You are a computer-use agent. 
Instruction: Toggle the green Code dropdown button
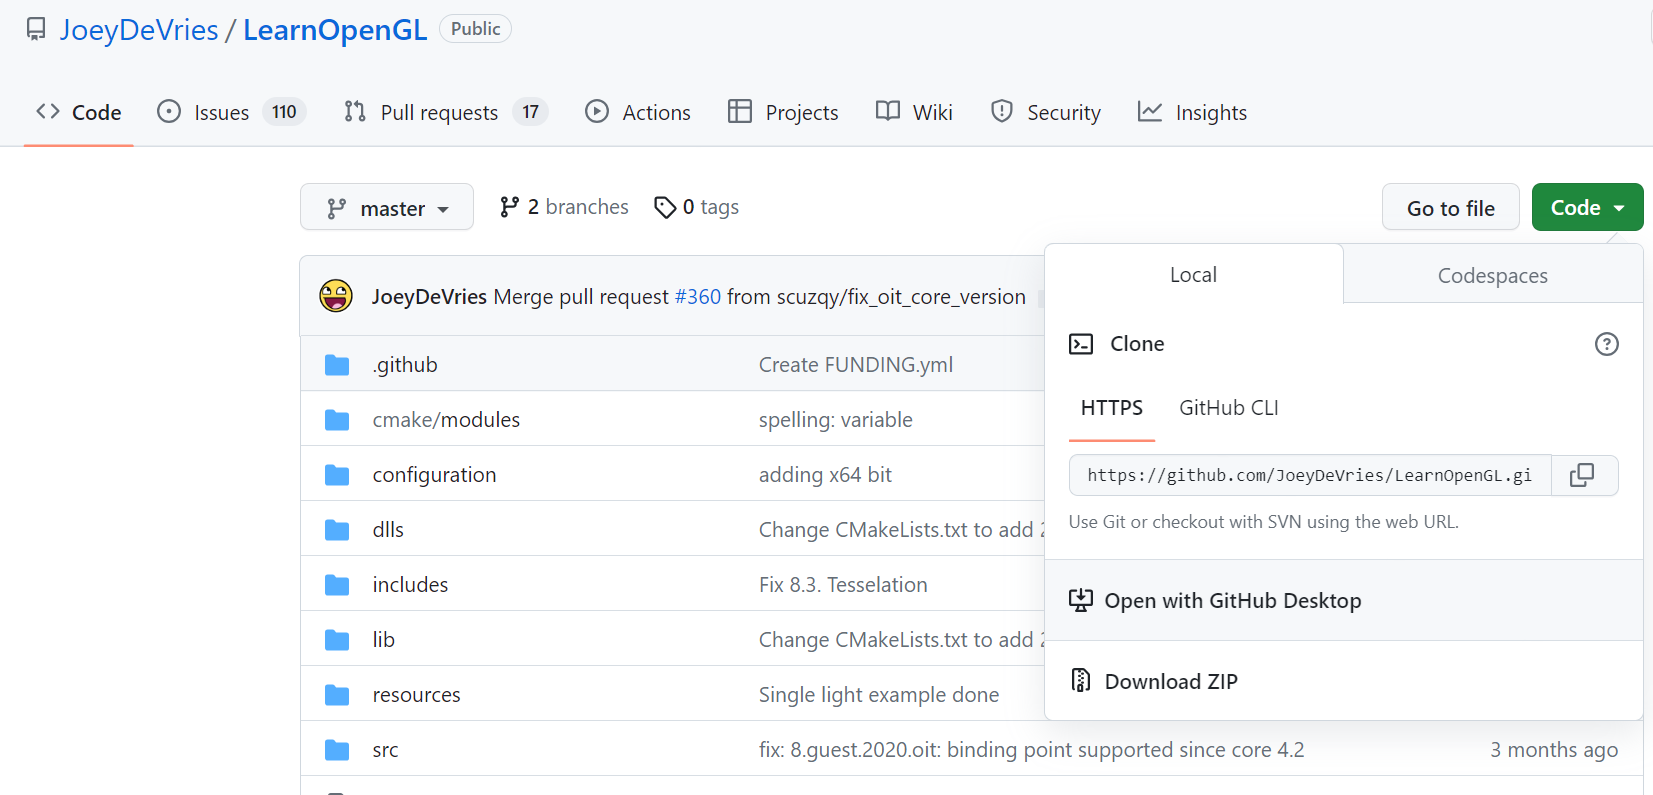click(x=1587, y=207)
